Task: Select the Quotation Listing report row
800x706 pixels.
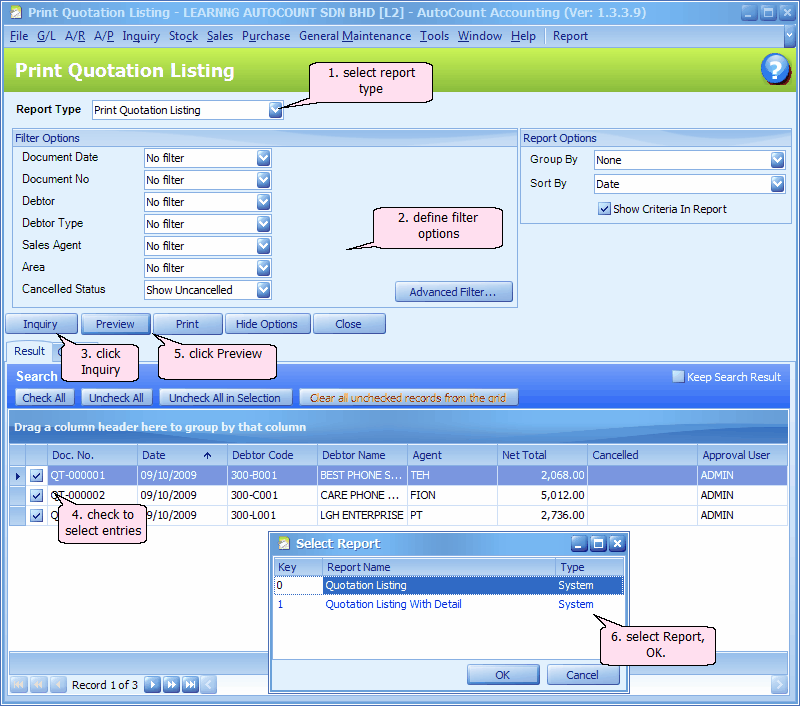Action: 448,586
